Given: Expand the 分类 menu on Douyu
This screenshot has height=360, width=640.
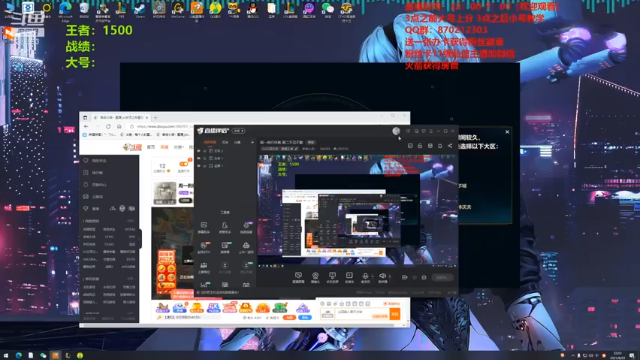Looking at the screenshot, I should pyautogui.click(x=178, y=147).
